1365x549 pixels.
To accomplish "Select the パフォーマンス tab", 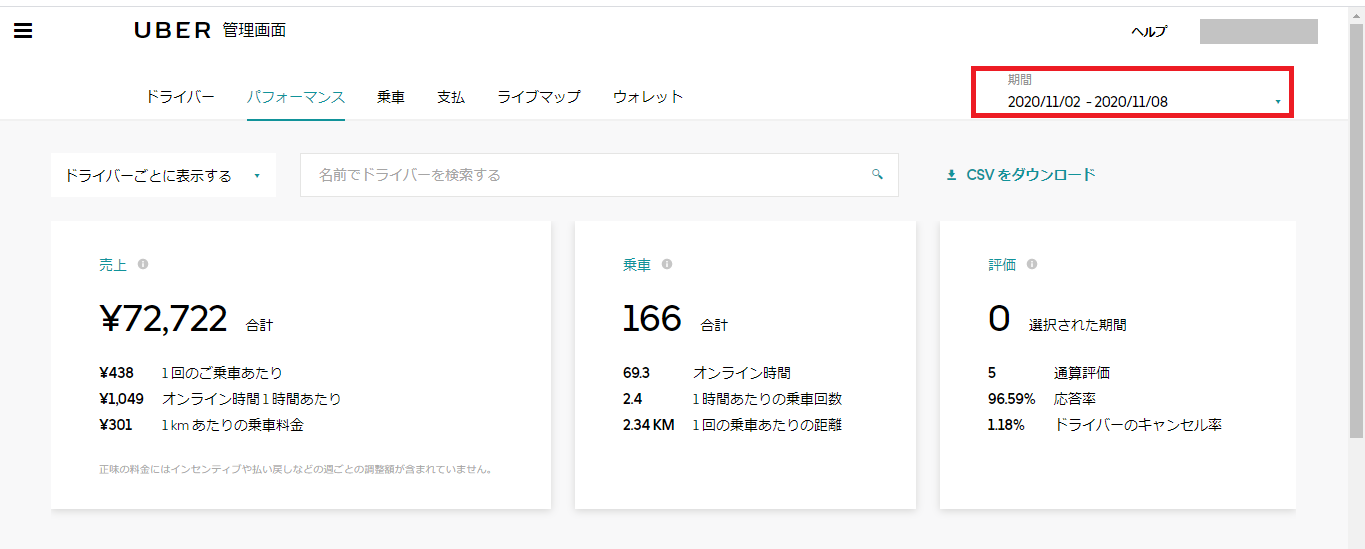I will pyautogui.click(x=295, y=97).
